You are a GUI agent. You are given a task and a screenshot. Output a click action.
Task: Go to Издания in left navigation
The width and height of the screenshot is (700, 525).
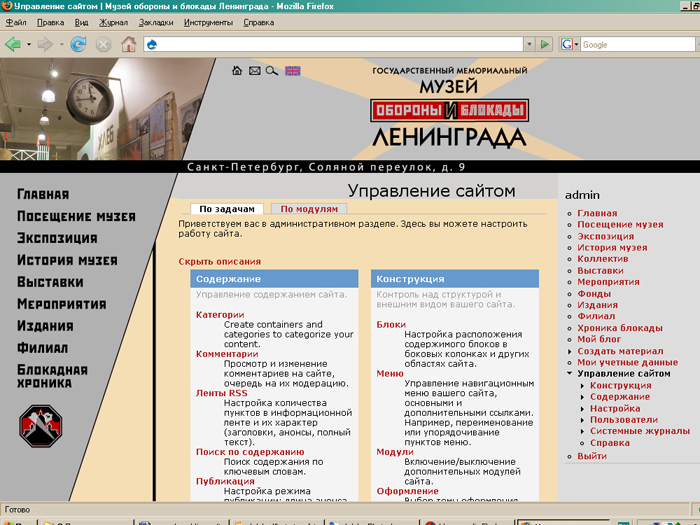[45, 326]
